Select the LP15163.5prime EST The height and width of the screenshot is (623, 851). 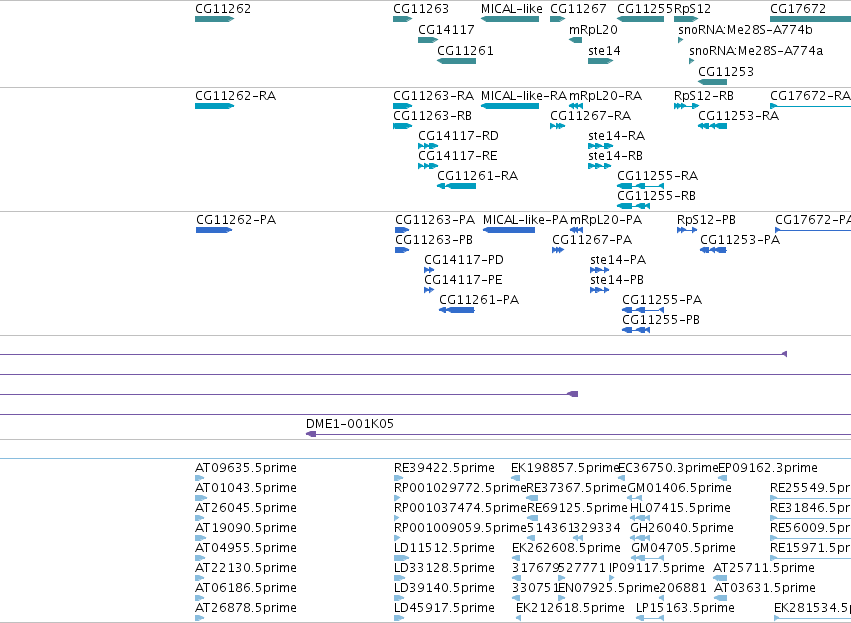[649, 618]
